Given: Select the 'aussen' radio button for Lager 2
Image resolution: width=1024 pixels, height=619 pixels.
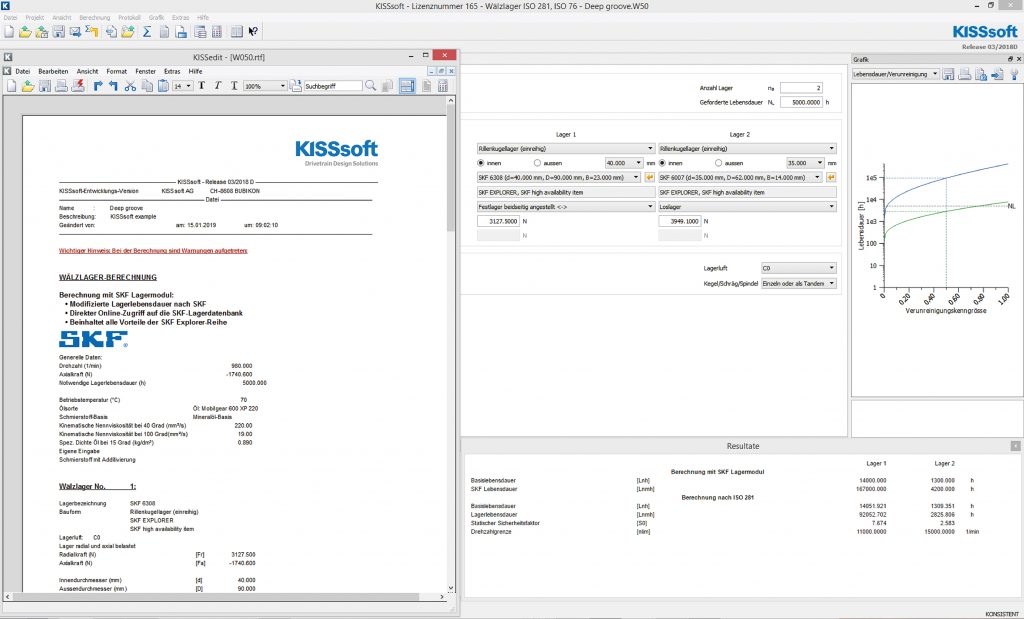Looking at the screenshot, I should click(x=718, y=162).
